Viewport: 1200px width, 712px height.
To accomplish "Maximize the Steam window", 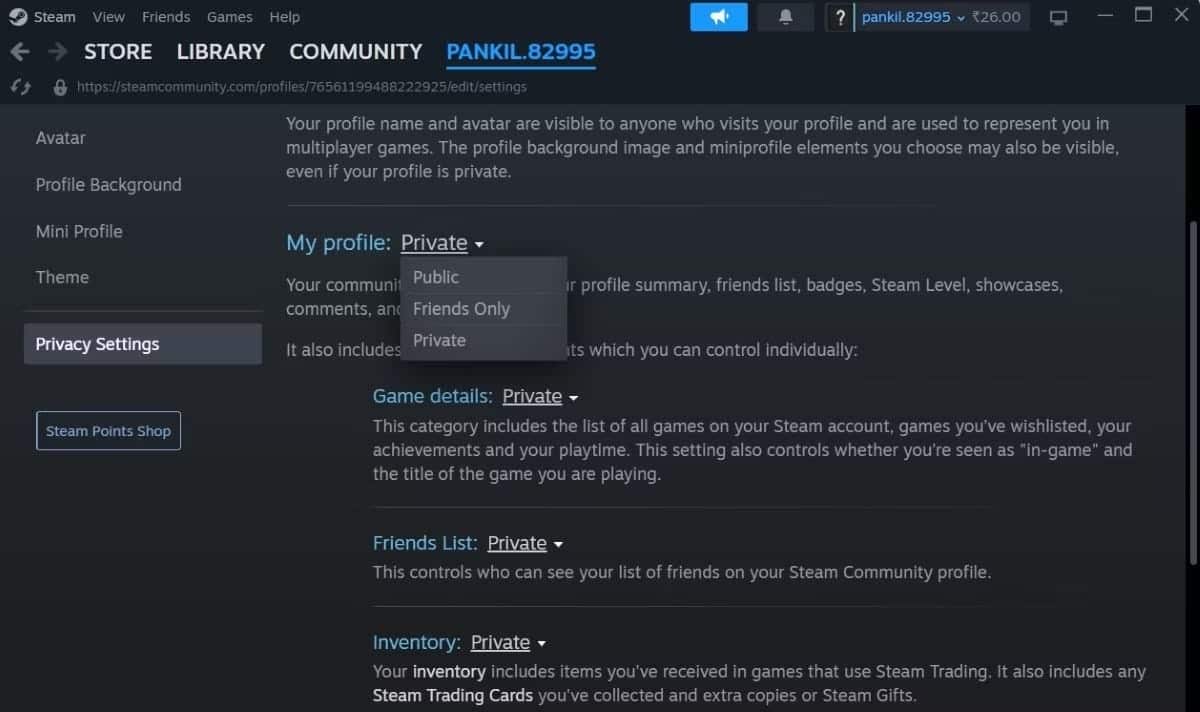I will pos(1144,15).
